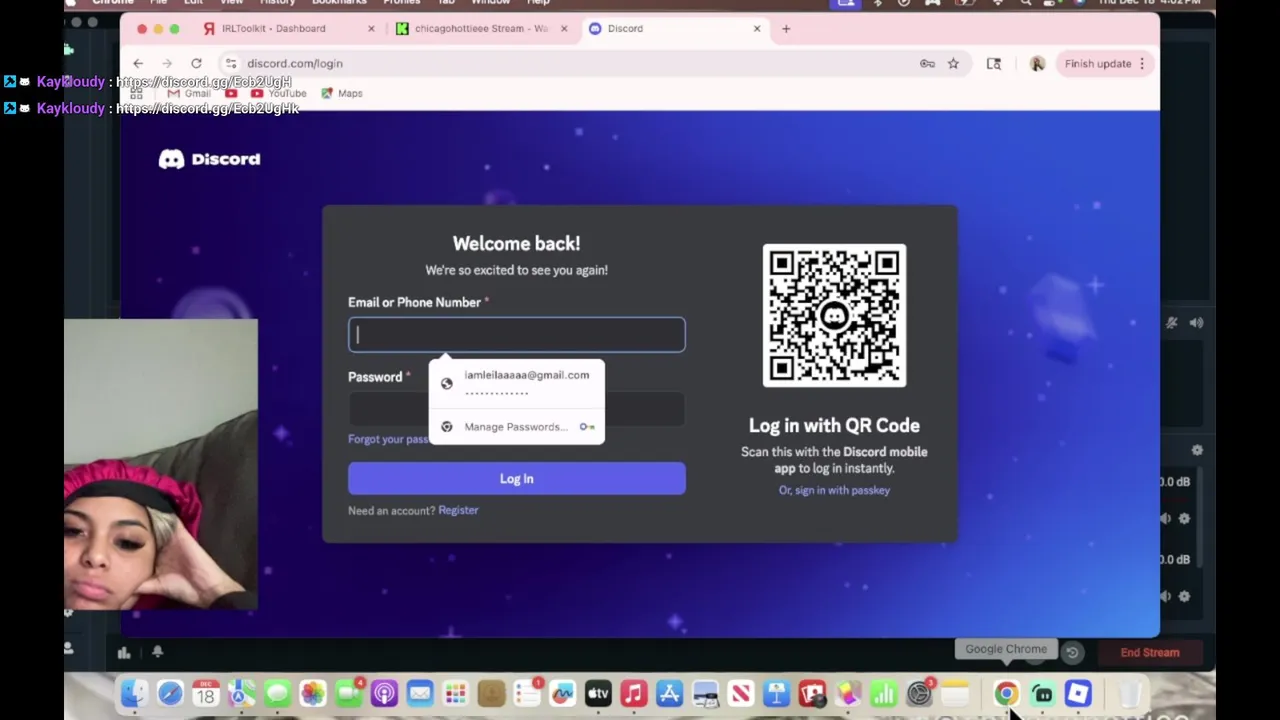Open Safari from the dock
This screenshot has width=1280, height=720.
pyautogui.click(x=170, y=693)
